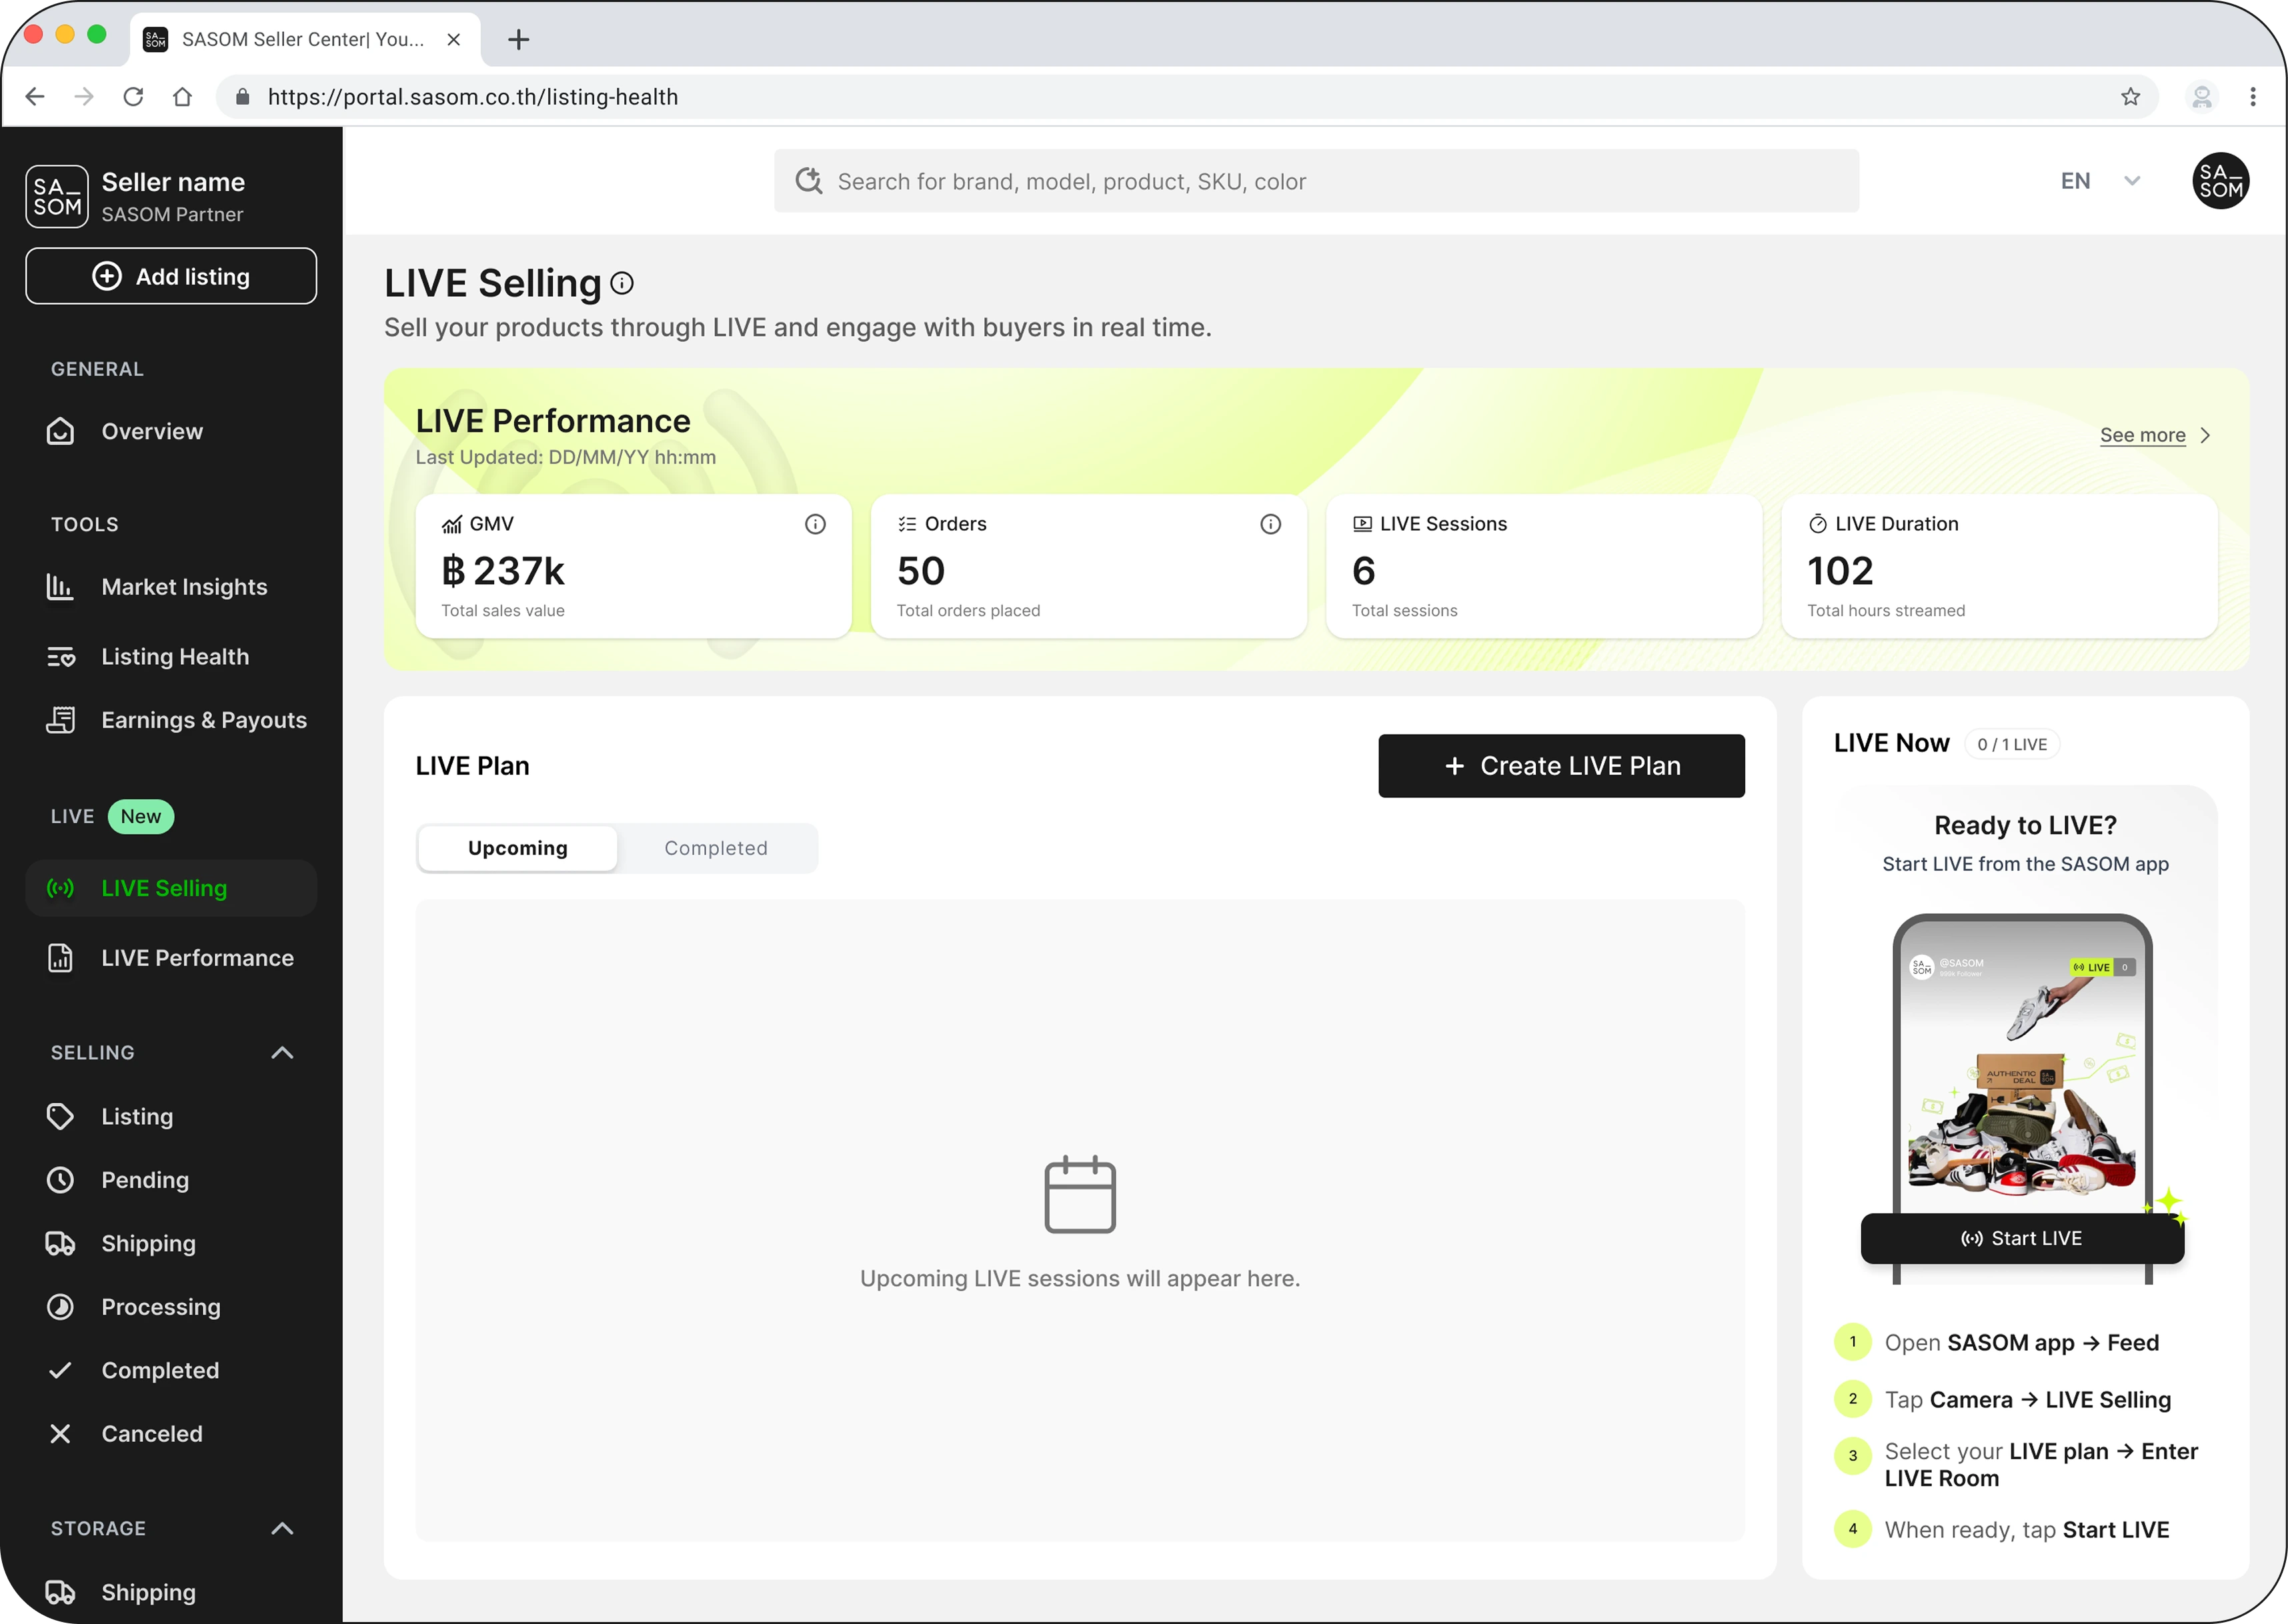Open the browser home page
Viewport: 2288px width, 1624px height.
click(182, 96)
